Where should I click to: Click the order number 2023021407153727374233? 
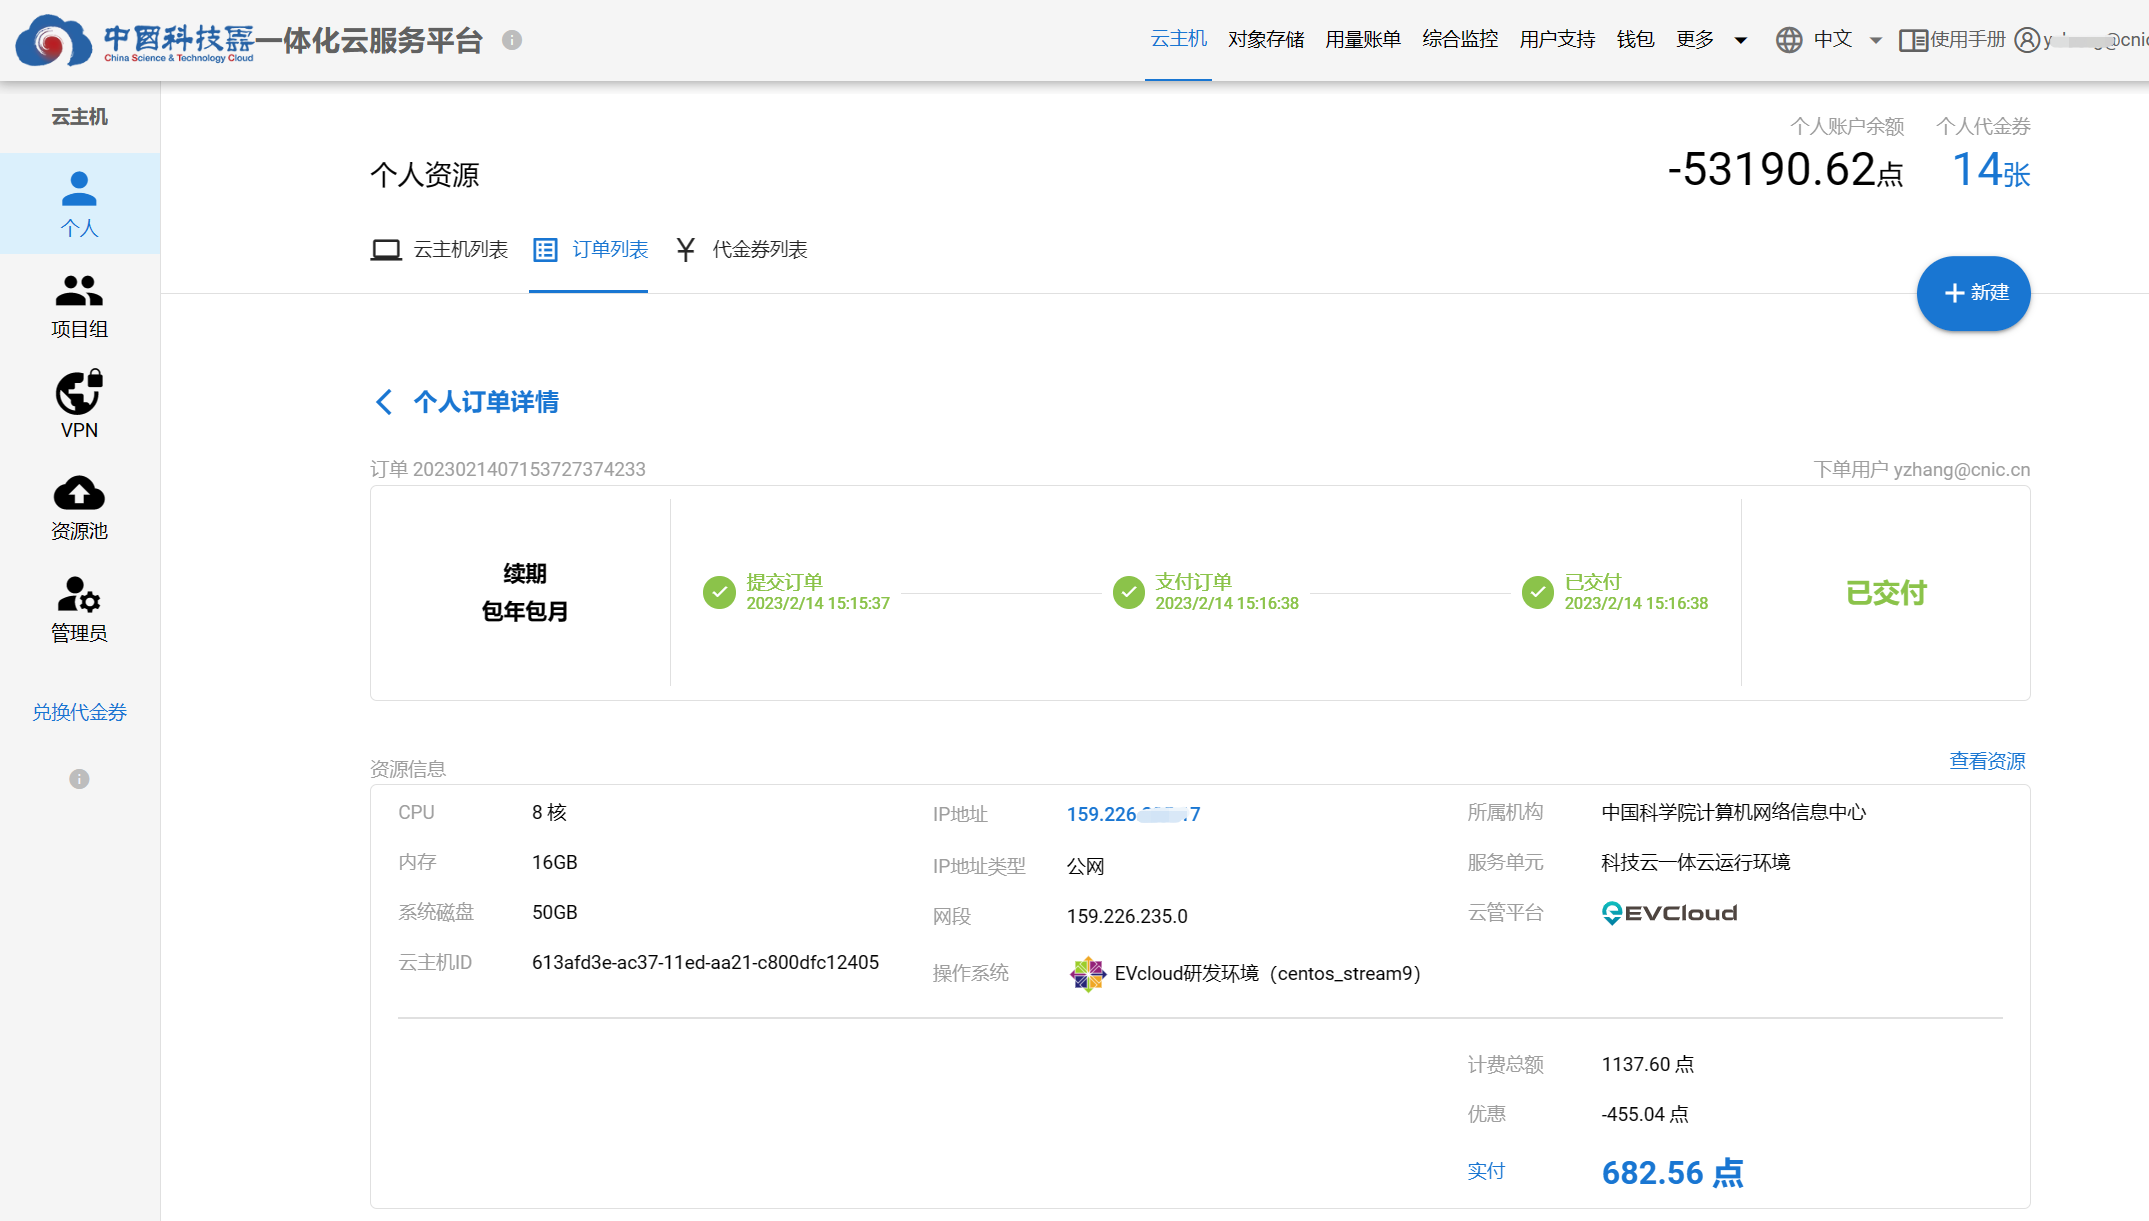pyautogui.click(x=529, y=469)
